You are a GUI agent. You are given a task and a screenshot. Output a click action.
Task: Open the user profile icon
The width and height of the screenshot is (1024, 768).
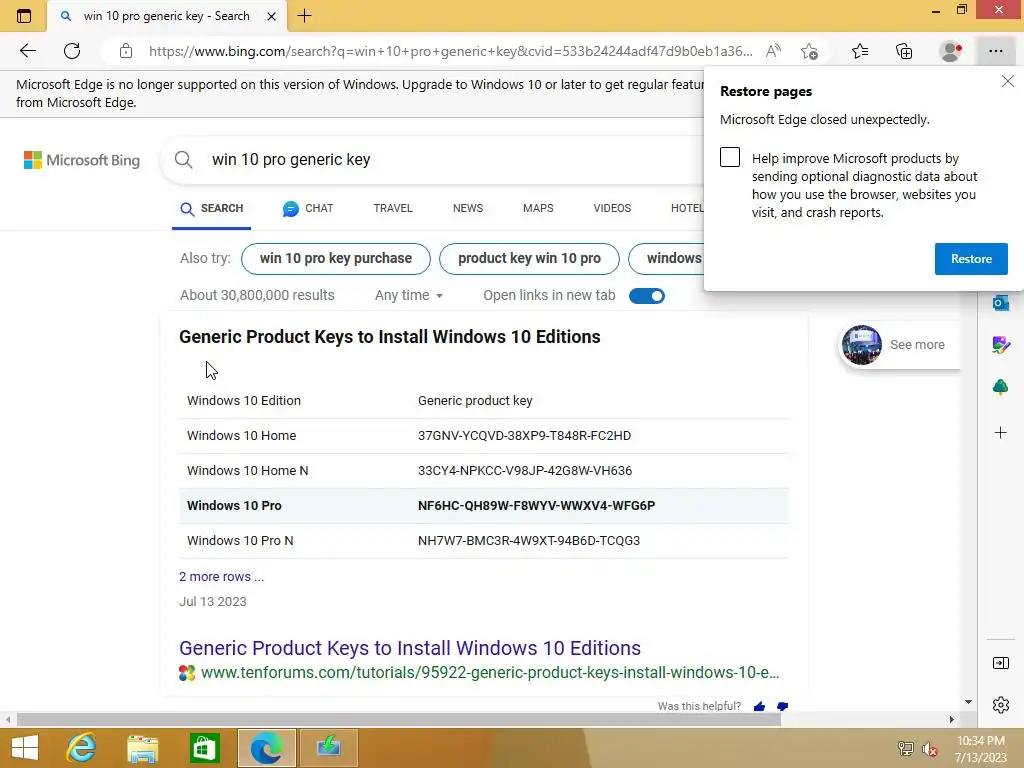tap(950, 51)
